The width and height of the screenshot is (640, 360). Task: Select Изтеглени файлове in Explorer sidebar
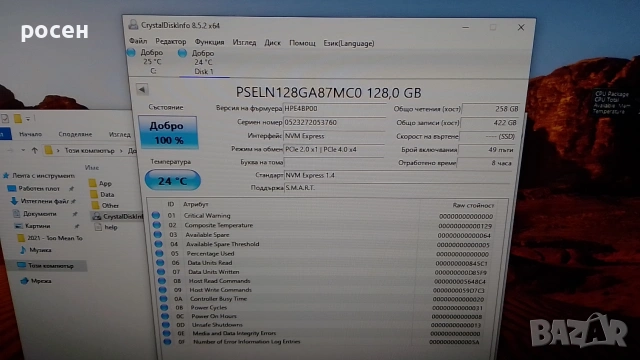[x=45, y=201]
